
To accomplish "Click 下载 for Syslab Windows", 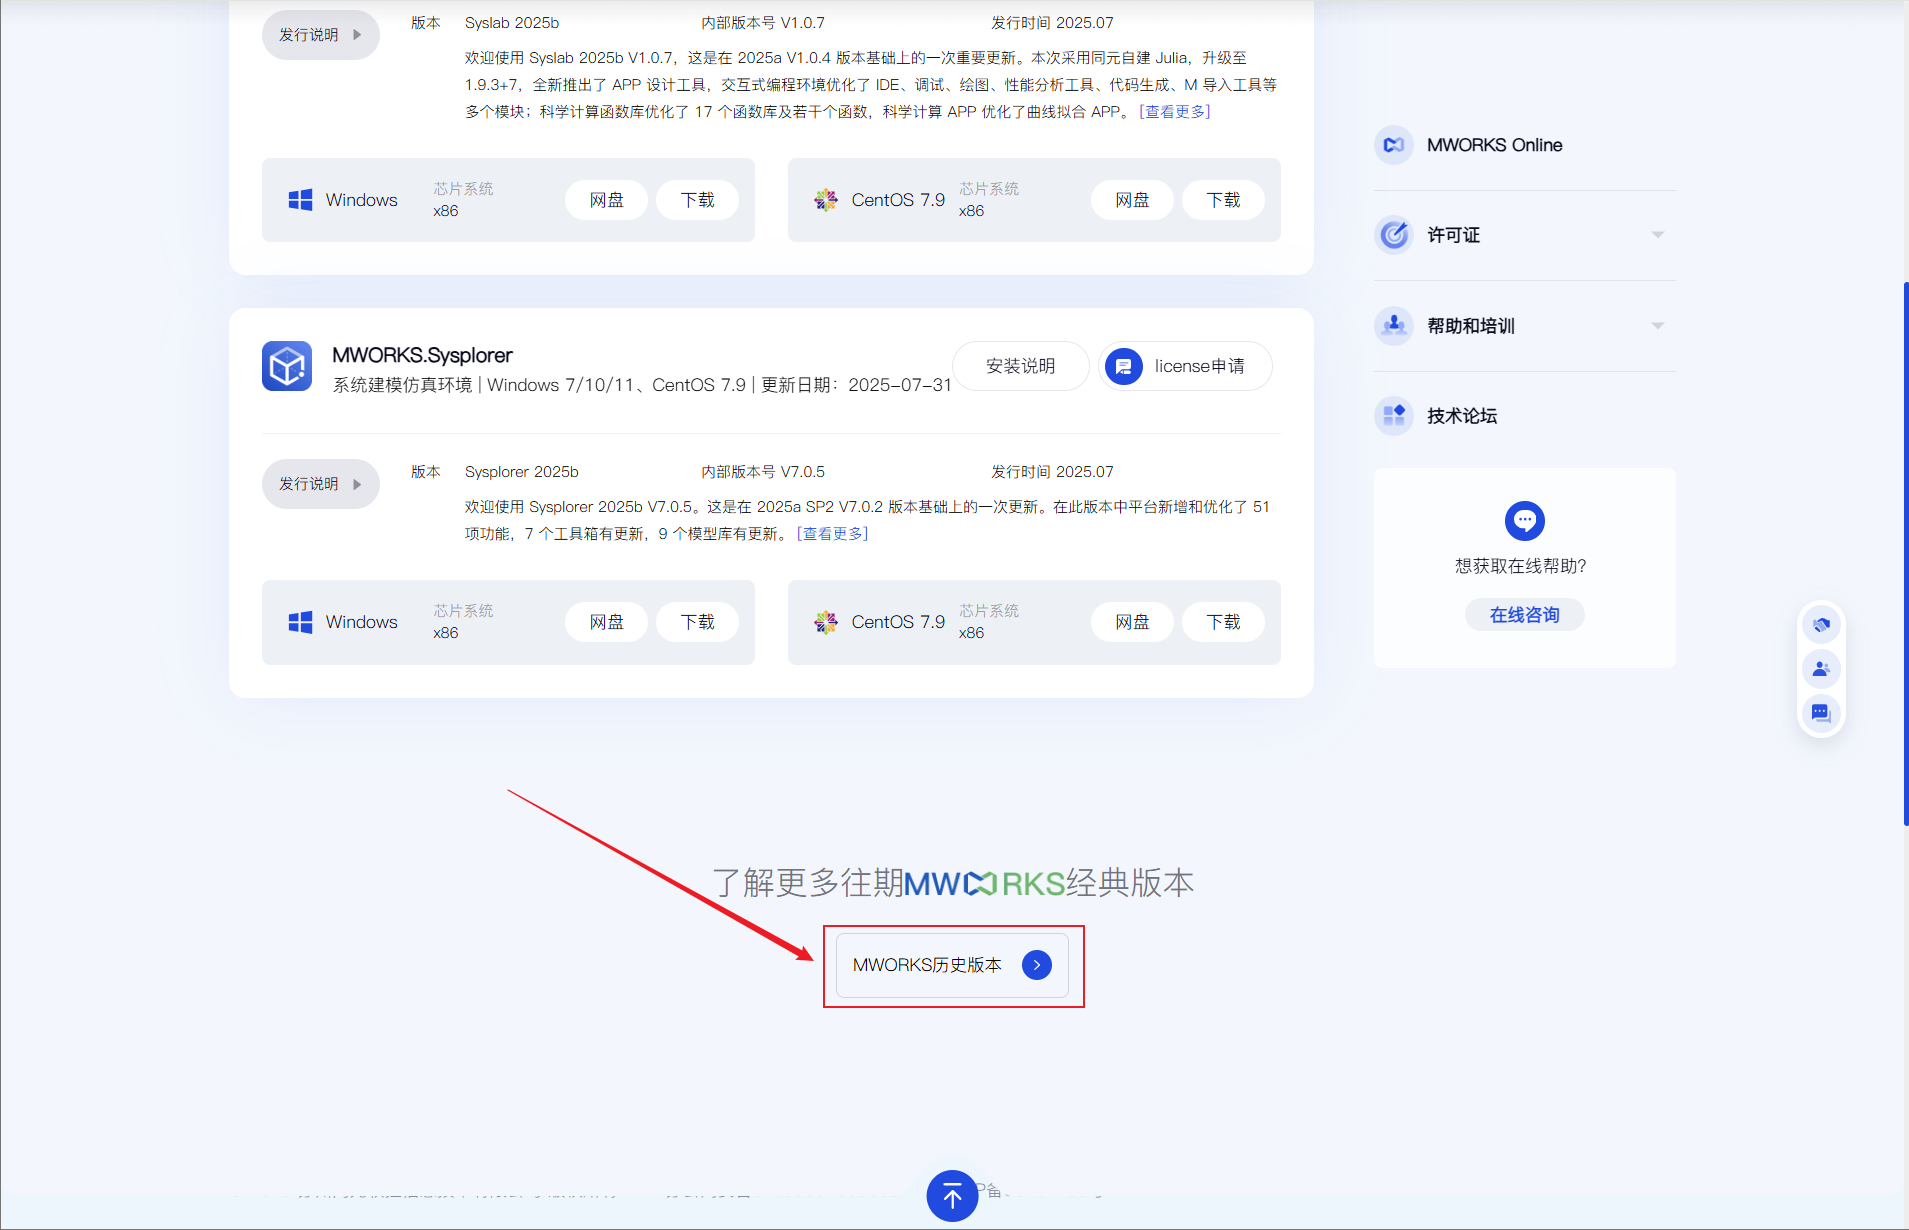I will pos(697,200).
